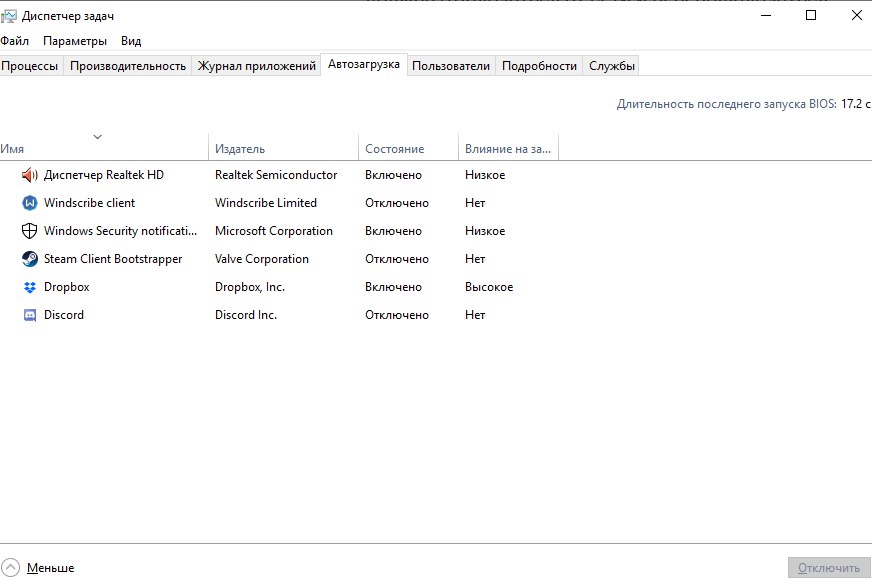
Task: Open the Журнал приложений tab
Action: (x=256, y=66)
